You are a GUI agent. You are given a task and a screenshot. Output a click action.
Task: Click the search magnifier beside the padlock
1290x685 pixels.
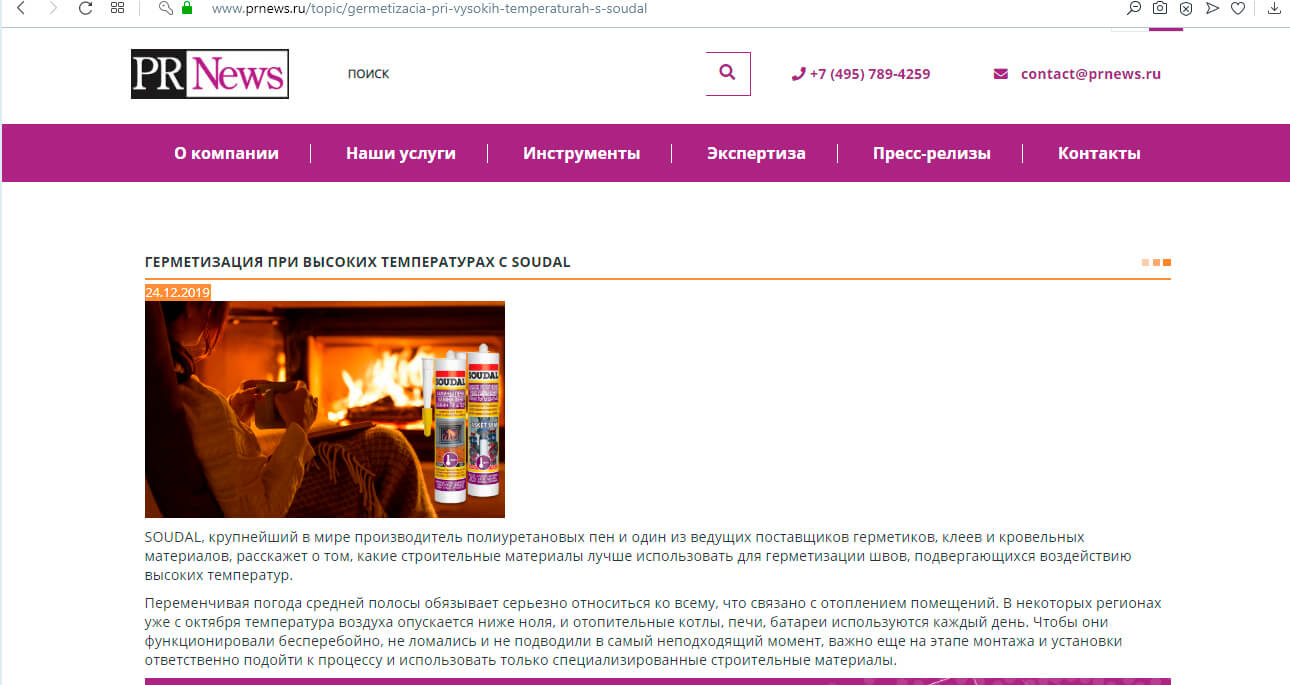click(166, 8)
